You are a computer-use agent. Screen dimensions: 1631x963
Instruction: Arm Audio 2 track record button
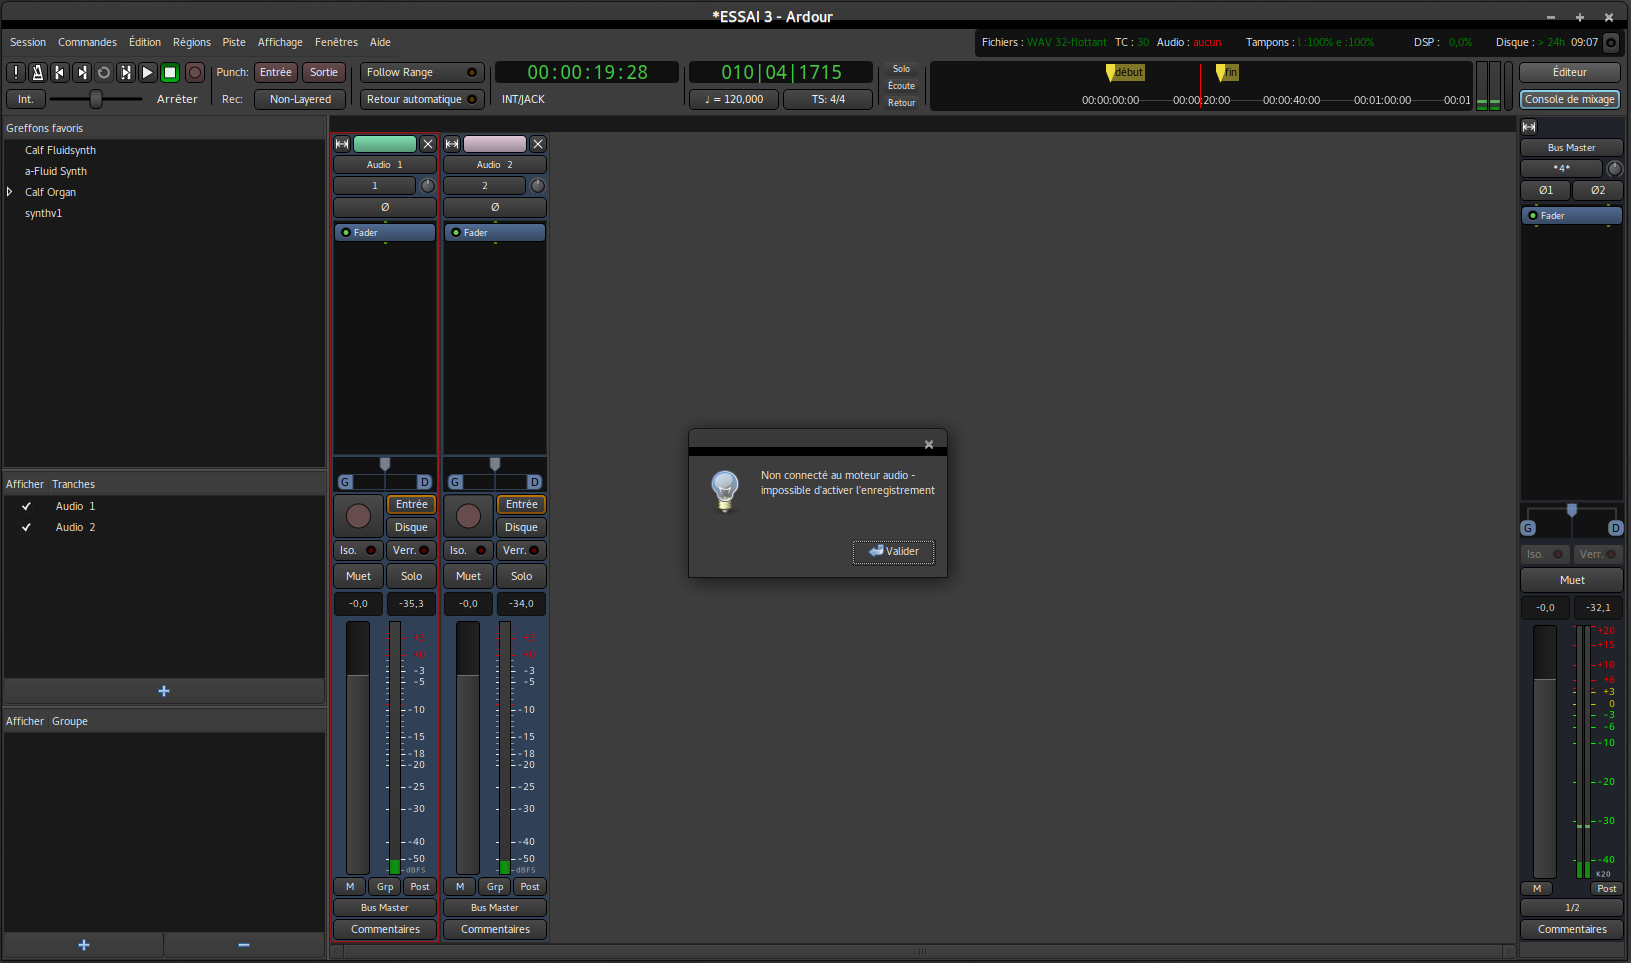468,516
